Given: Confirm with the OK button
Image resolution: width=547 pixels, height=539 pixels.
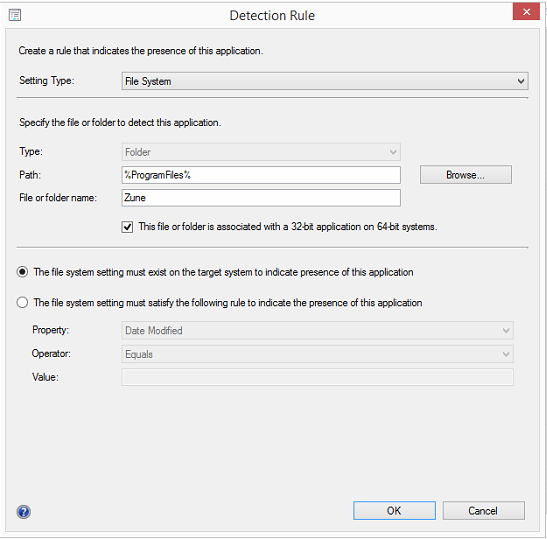Looking at the screenshot, I should pyautogui.click(x=394, y=511).
